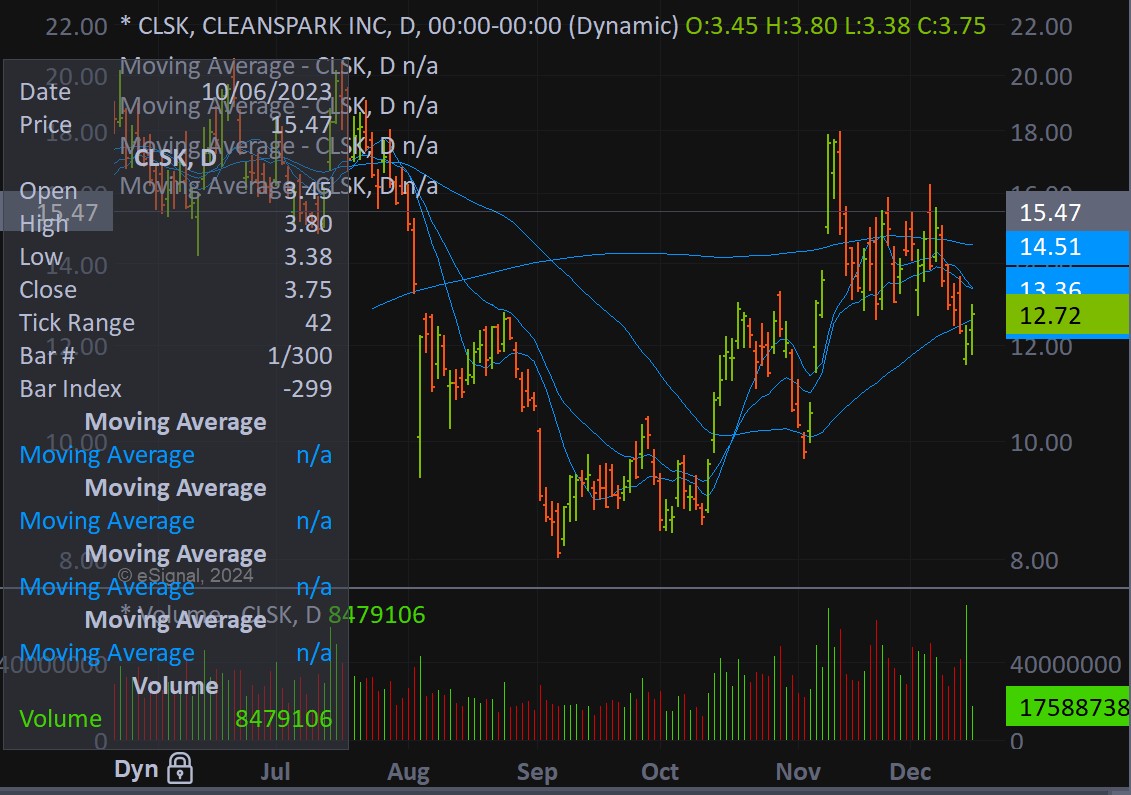Screen dimensions: 1131x795
Task: Click the Low row value 3.38 in the data window
Action: tap(308, 257)
